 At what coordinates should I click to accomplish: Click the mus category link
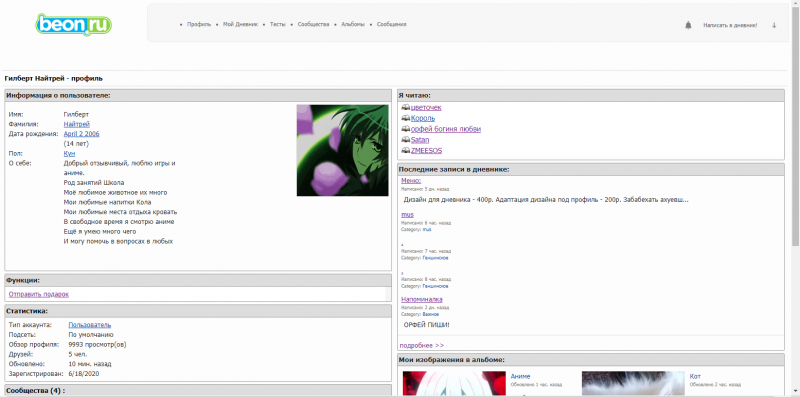(427, 230)
